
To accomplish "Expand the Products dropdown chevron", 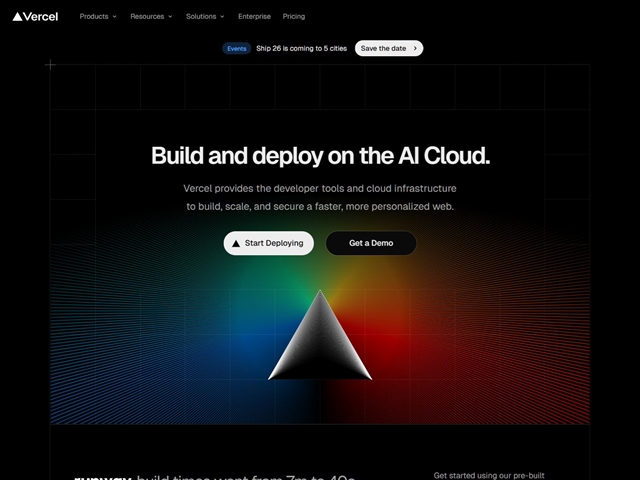I will pos(114,17).
